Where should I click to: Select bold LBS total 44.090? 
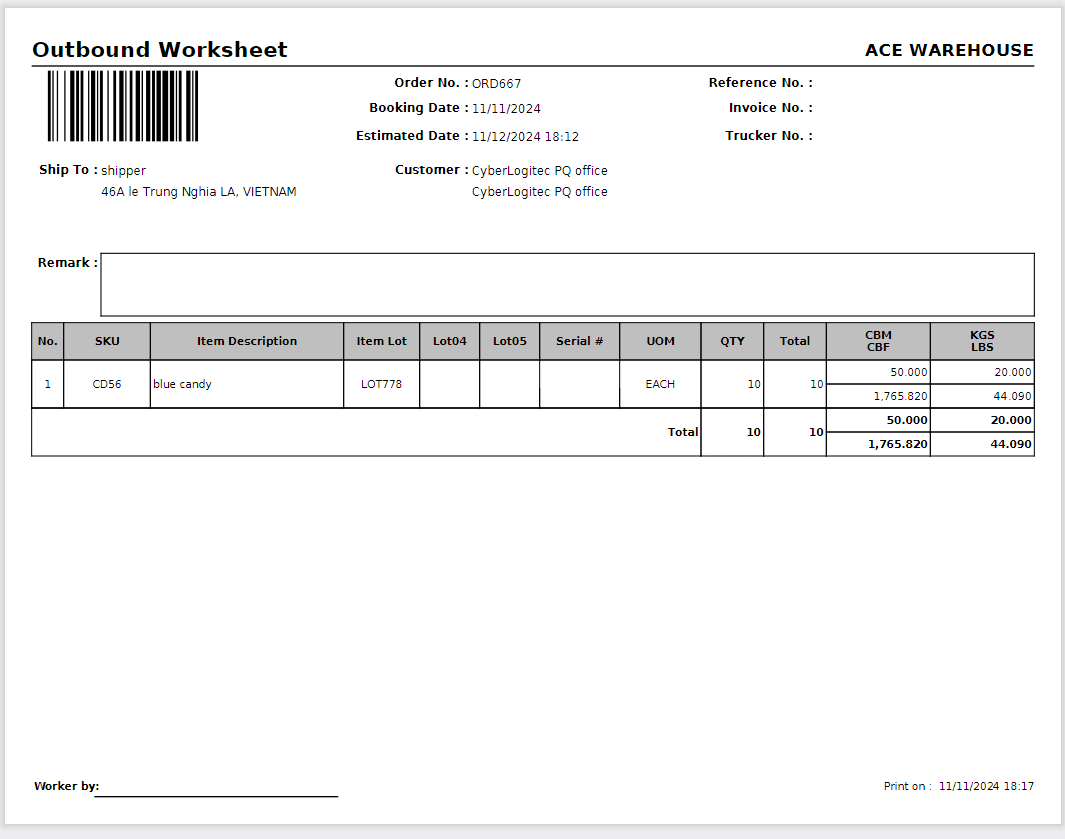982,444
